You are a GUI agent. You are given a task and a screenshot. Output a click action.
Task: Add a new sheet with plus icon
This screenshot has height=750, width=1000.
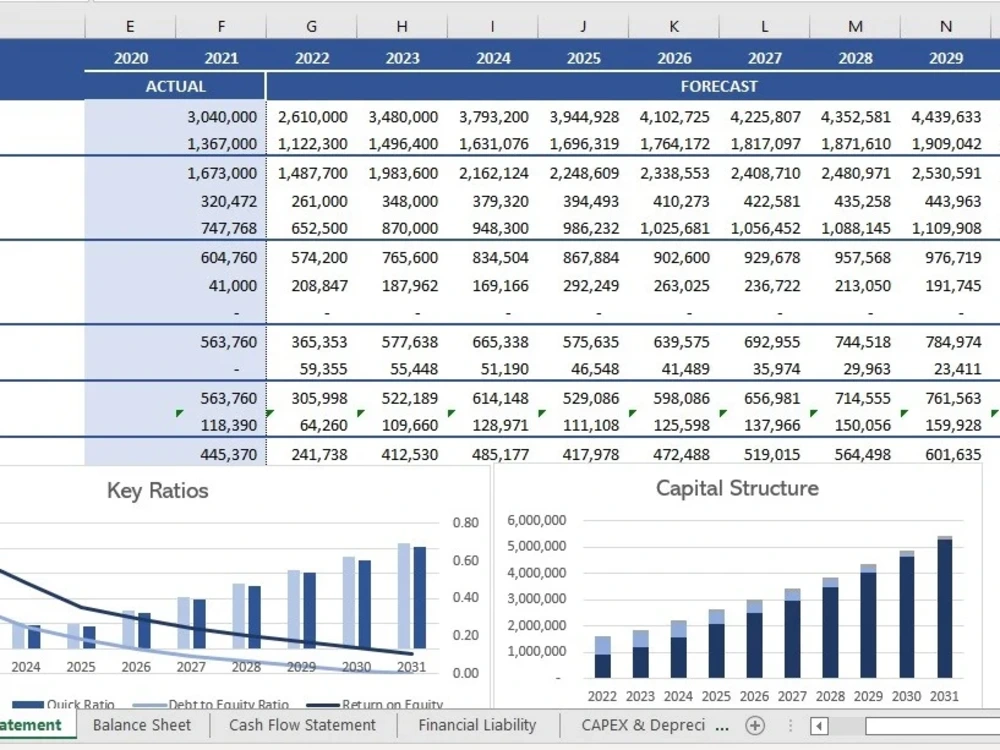pos(754,725)
